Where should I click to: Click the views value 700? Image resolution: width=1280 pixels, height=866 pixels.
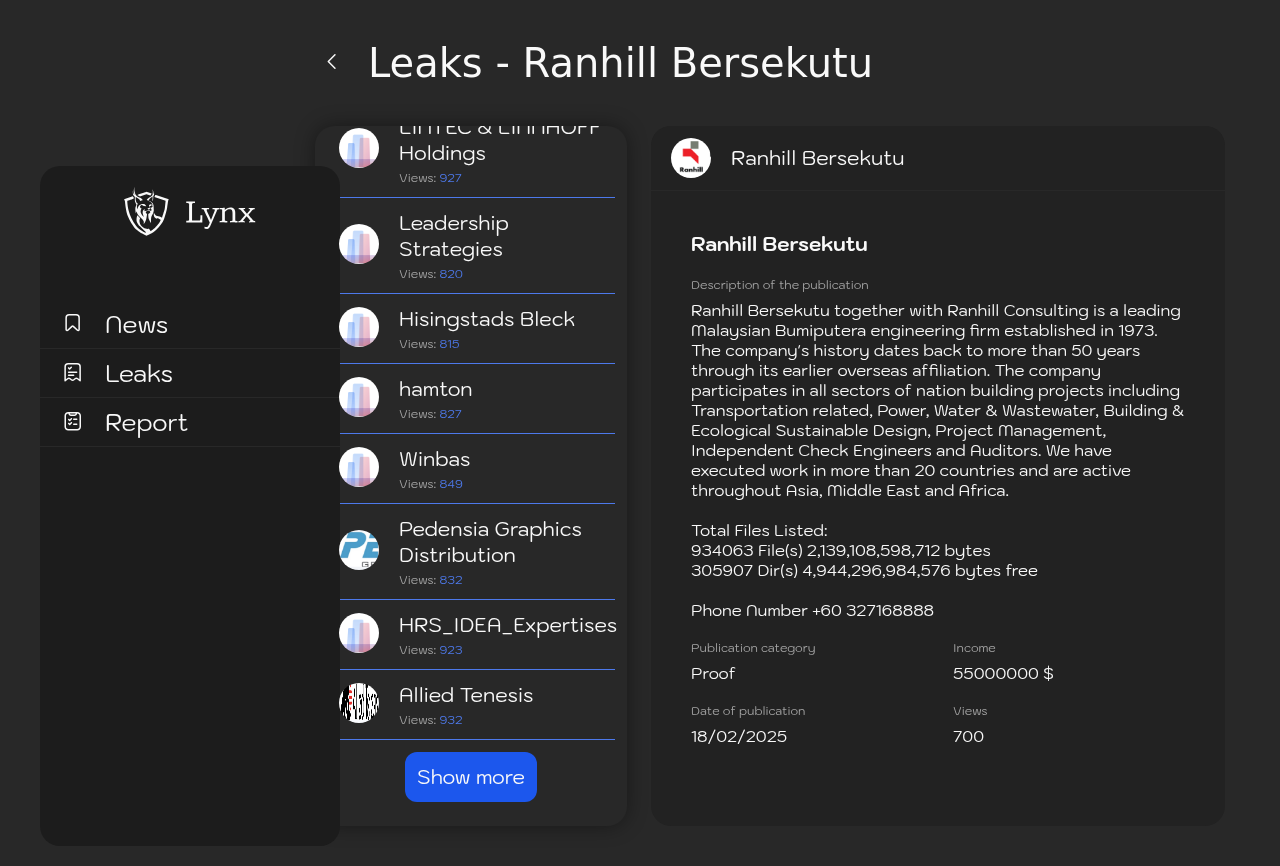[968, 737]
